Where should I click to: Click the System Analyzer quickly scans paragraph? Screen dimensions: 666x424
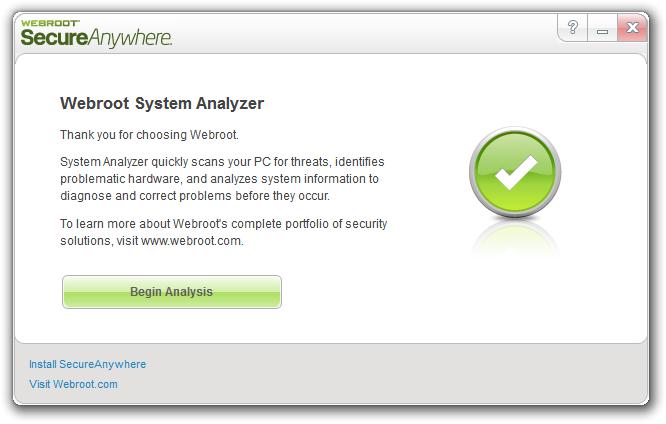click(x=222, y=179)
